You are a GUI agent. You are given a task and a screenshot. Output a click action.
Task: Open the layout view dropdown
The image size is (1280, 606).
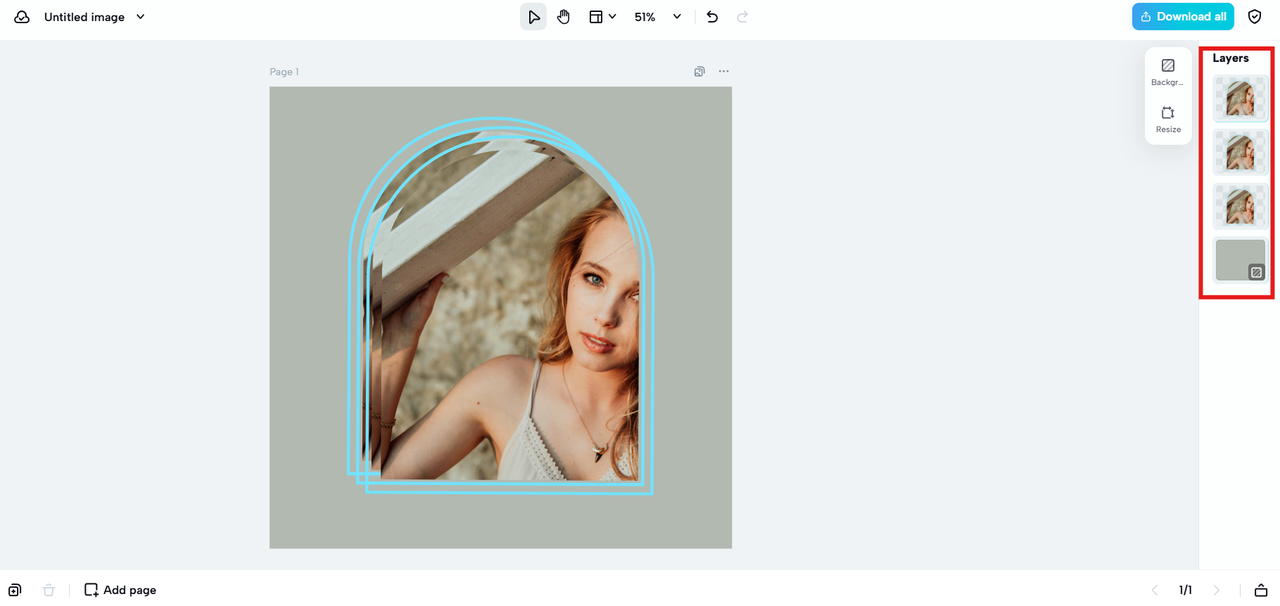pos(602,17)
